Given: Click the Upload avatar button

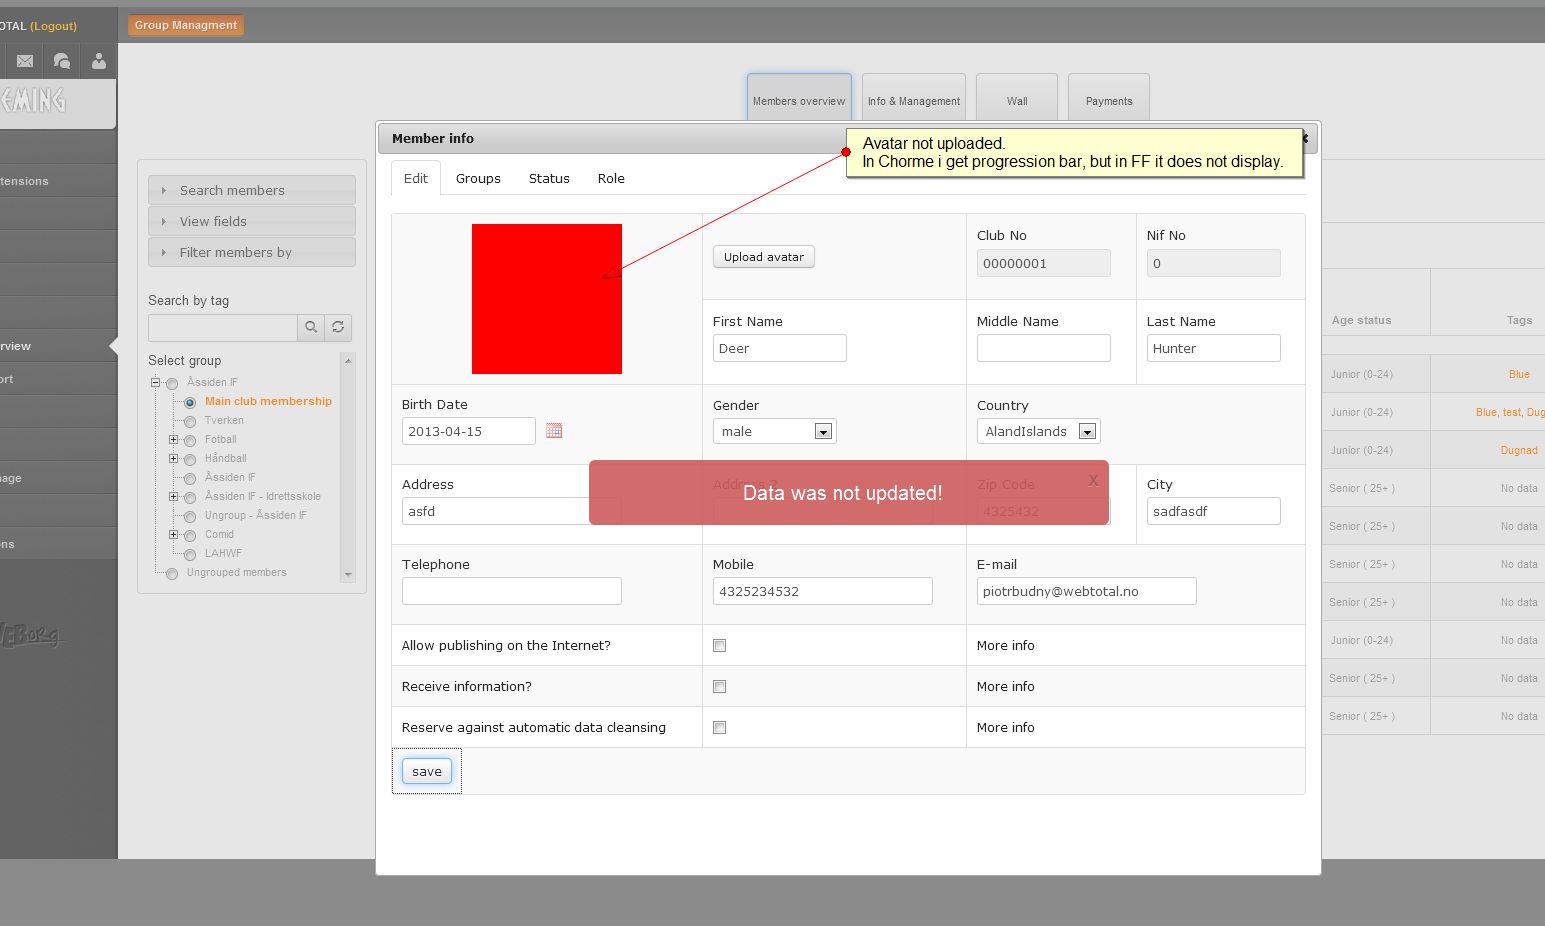Looking at the screenshot, I should point(764,257).
